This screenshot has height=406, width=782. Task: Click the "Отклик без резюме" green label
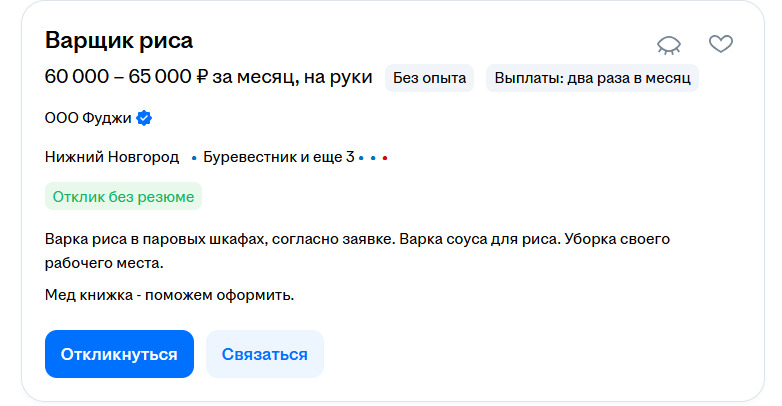(123, 197)
